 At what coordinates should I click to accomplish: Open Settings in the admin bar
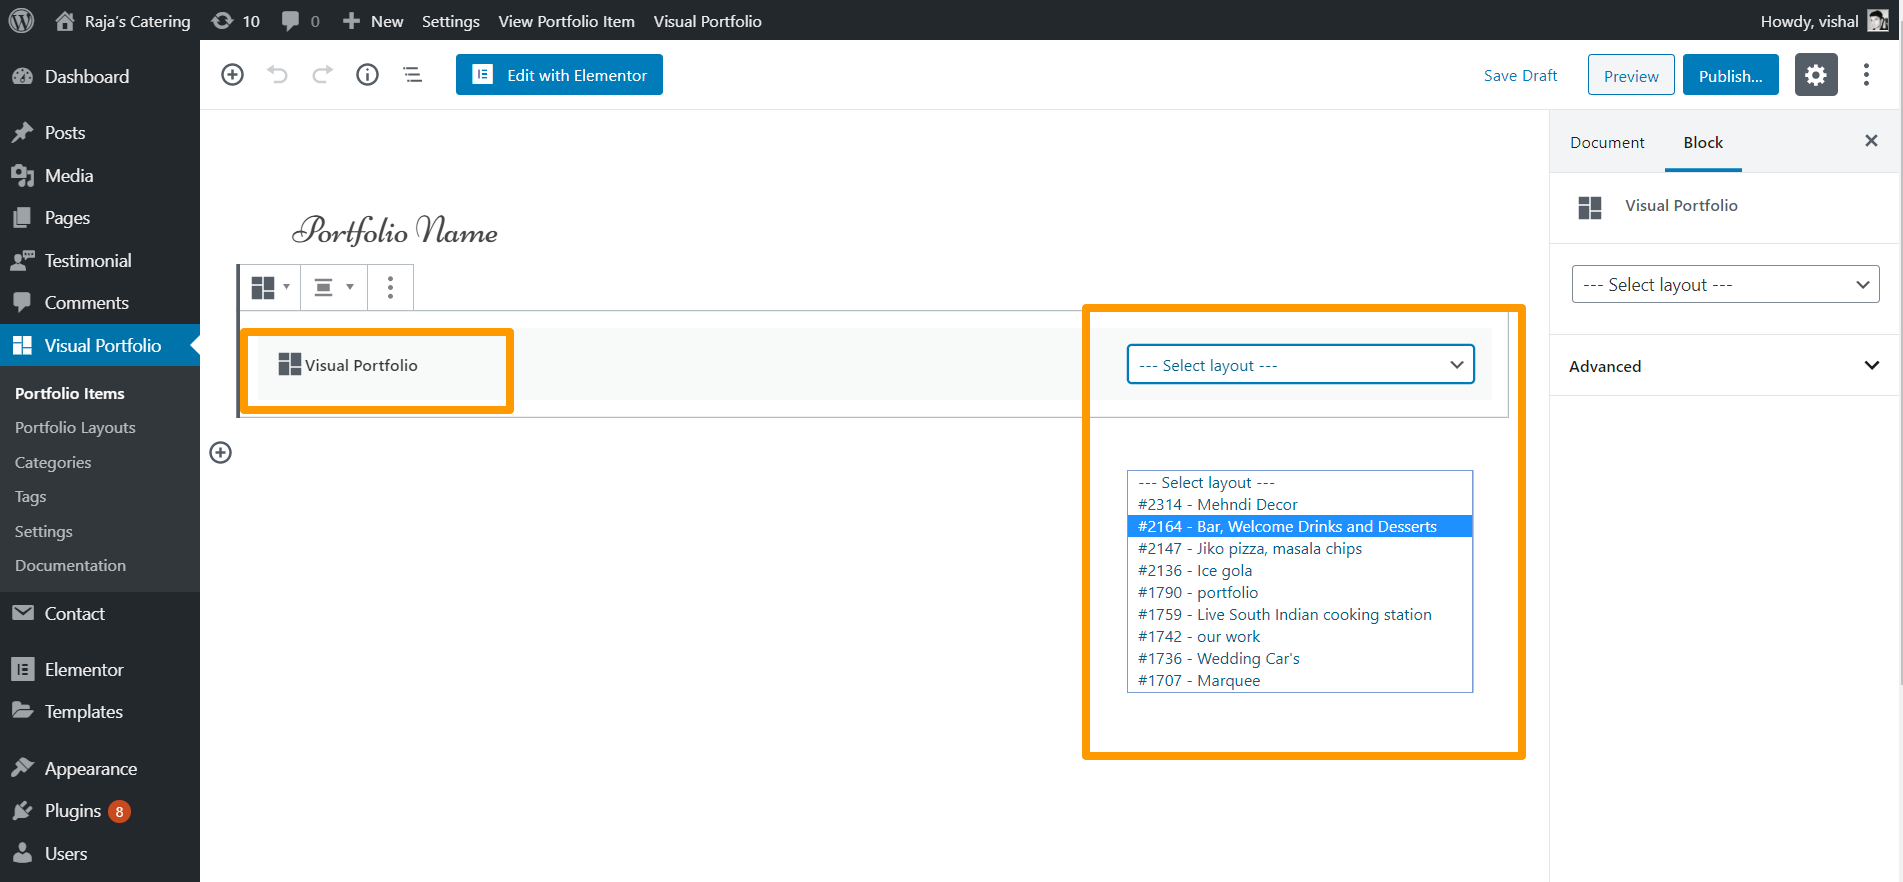(450, 21)
